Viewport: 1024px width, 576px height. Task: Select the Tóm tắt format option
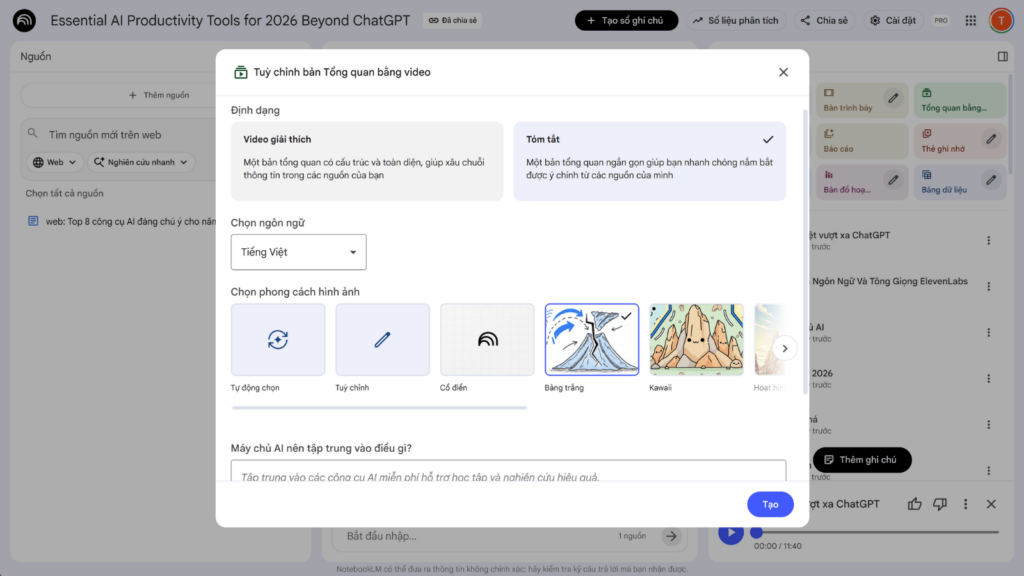click(x=649, y=161)
